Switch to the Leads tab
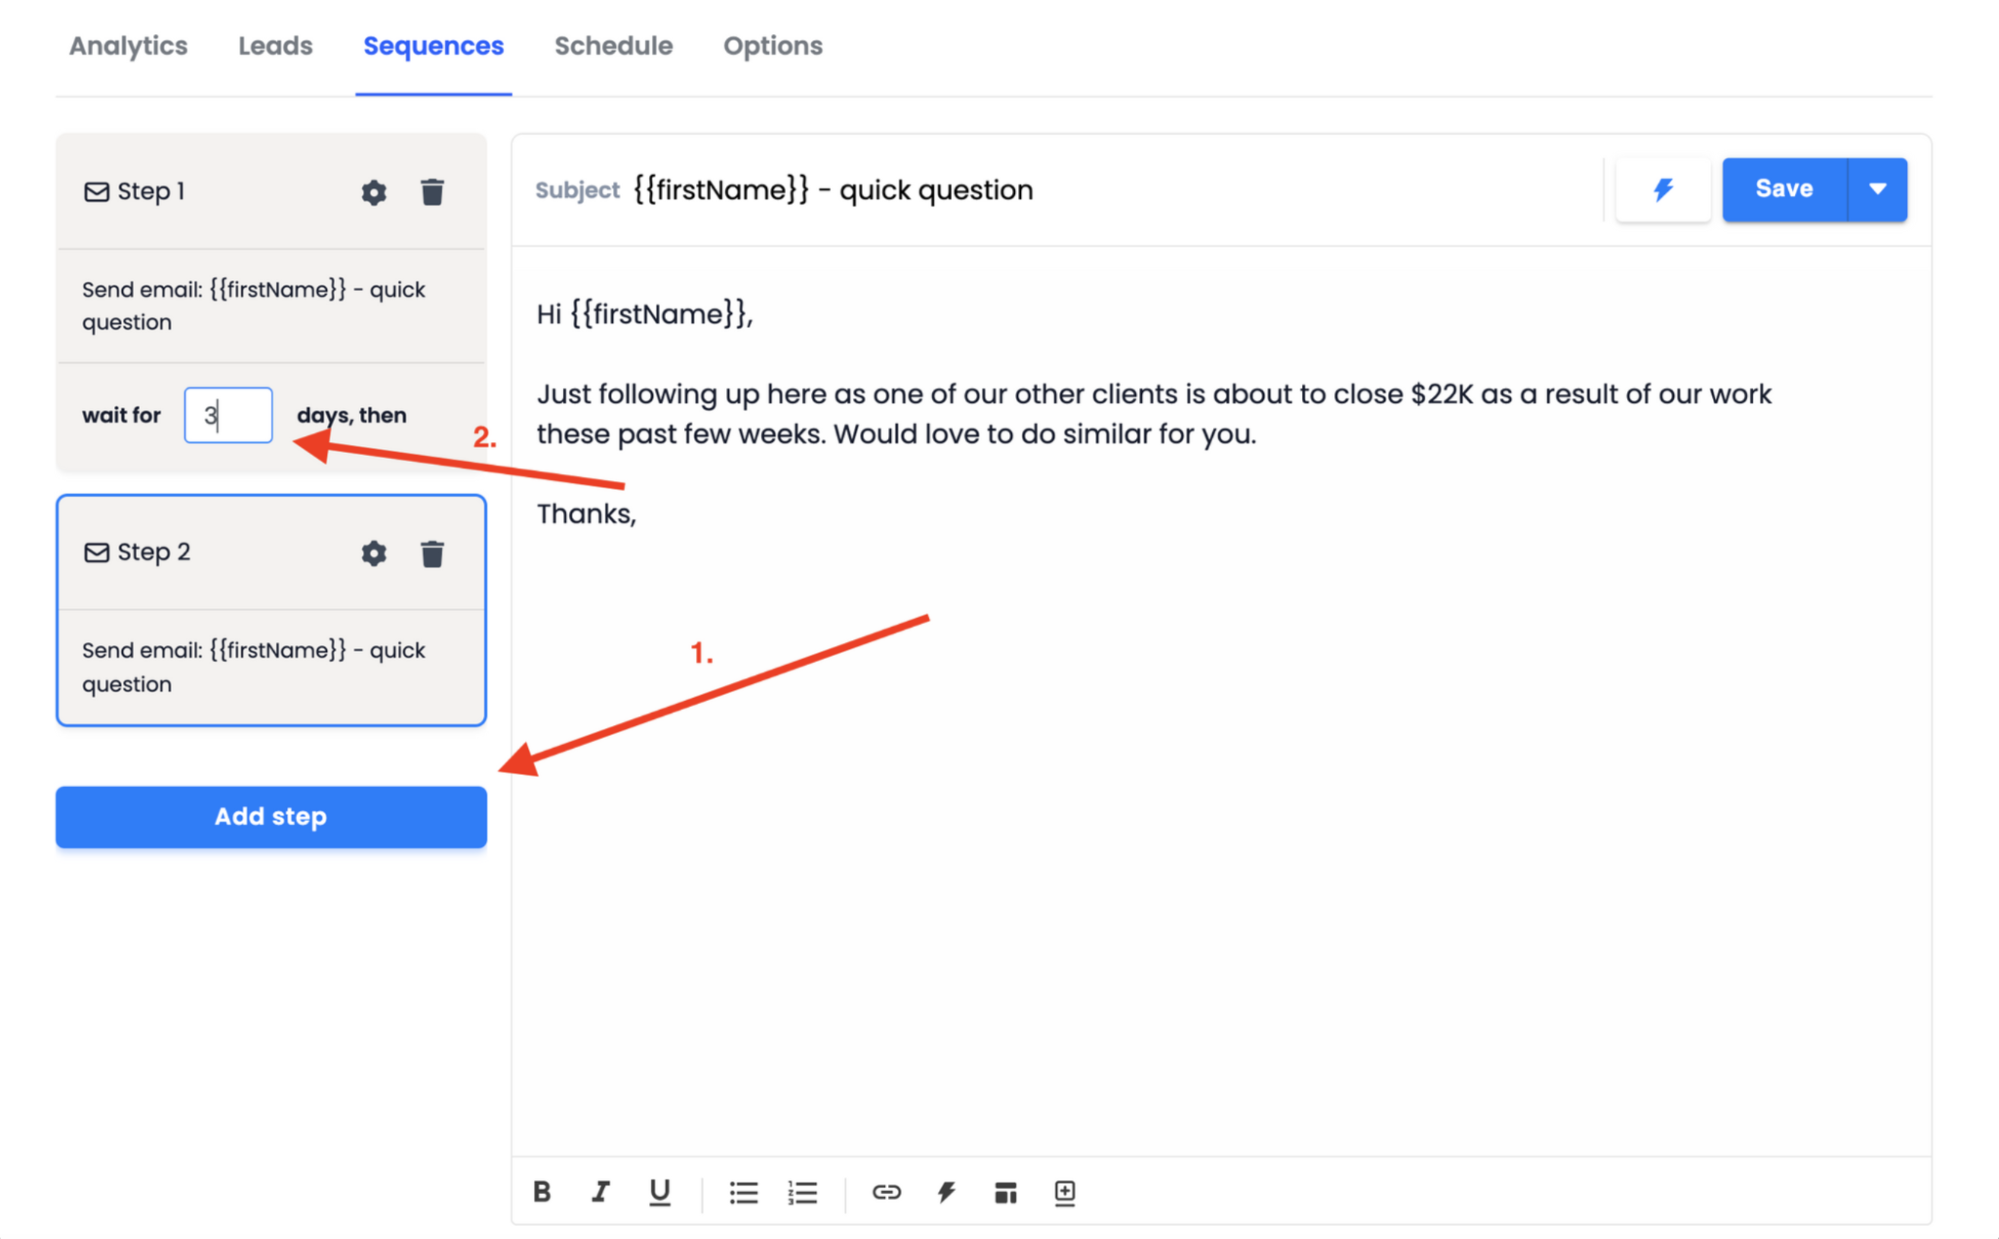Viewport: 1999px width, 1239px height. [x=274, y=45]
